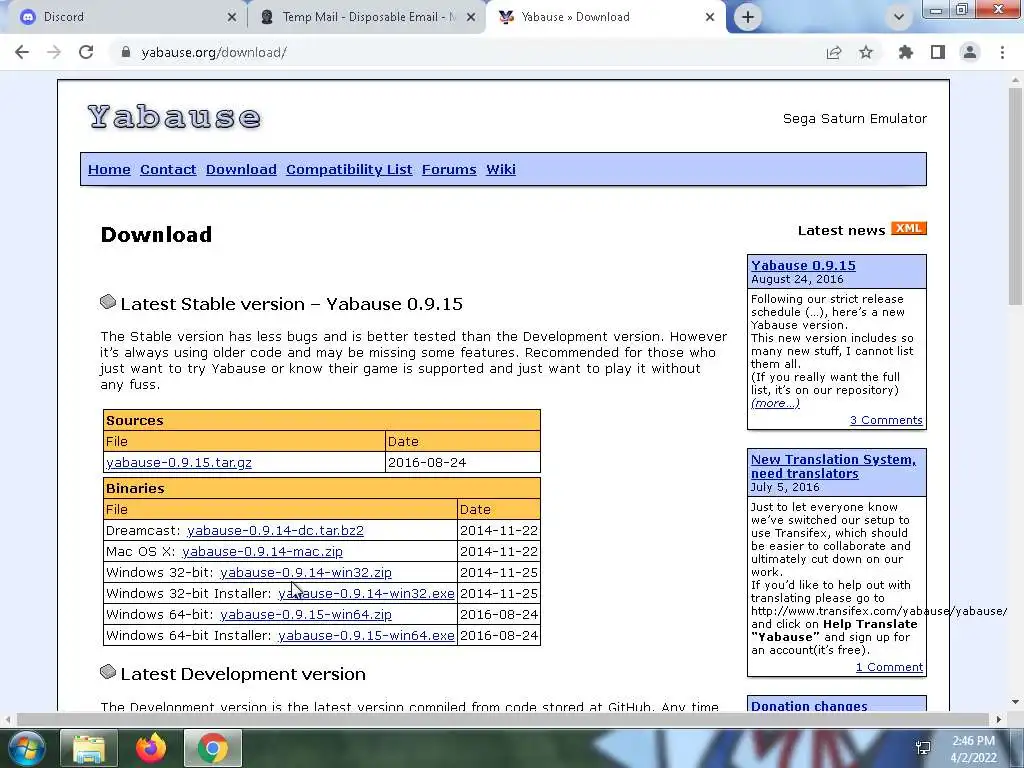Click the Sega Saturn Emulator tagline
The image size is (1024, 768).
(x=855, y=118)
